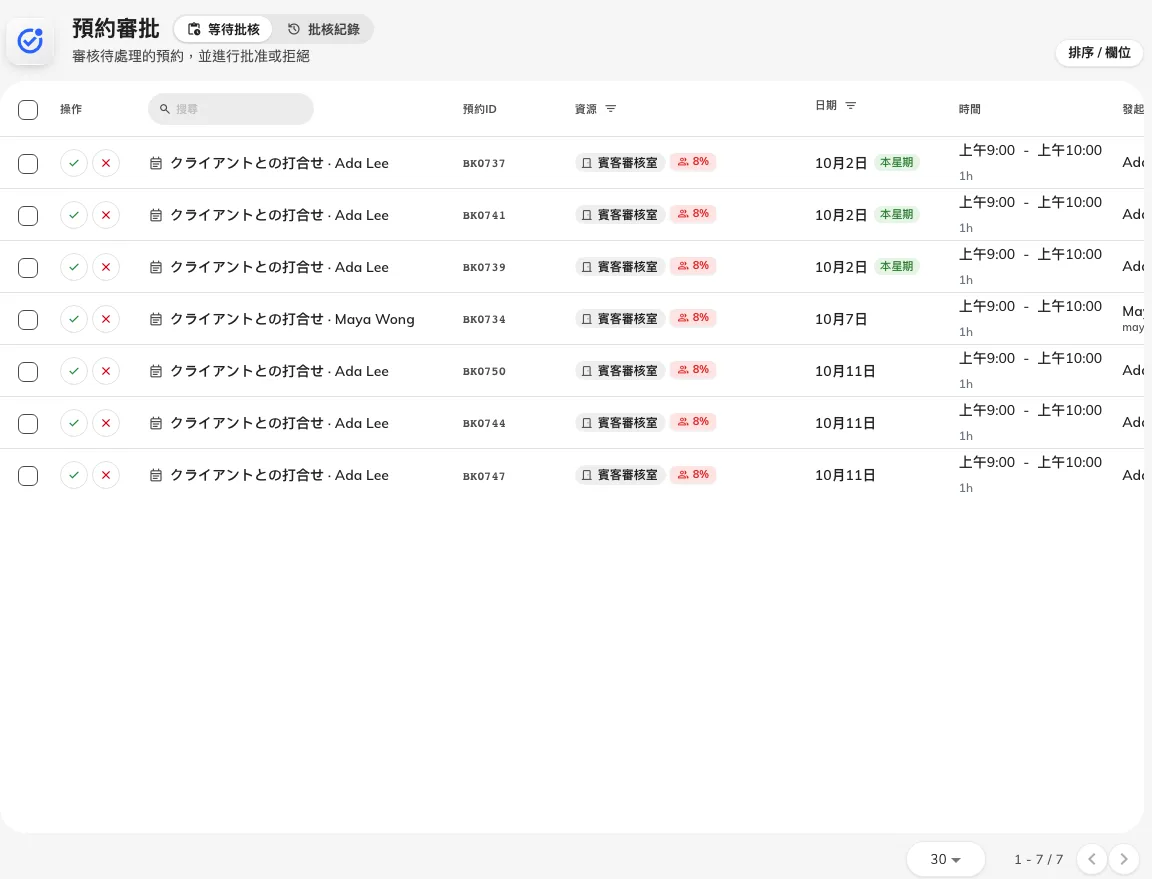Click the 預約審批 app logo icon
This screenshot has height=879, width=1152.
[30, 41]
